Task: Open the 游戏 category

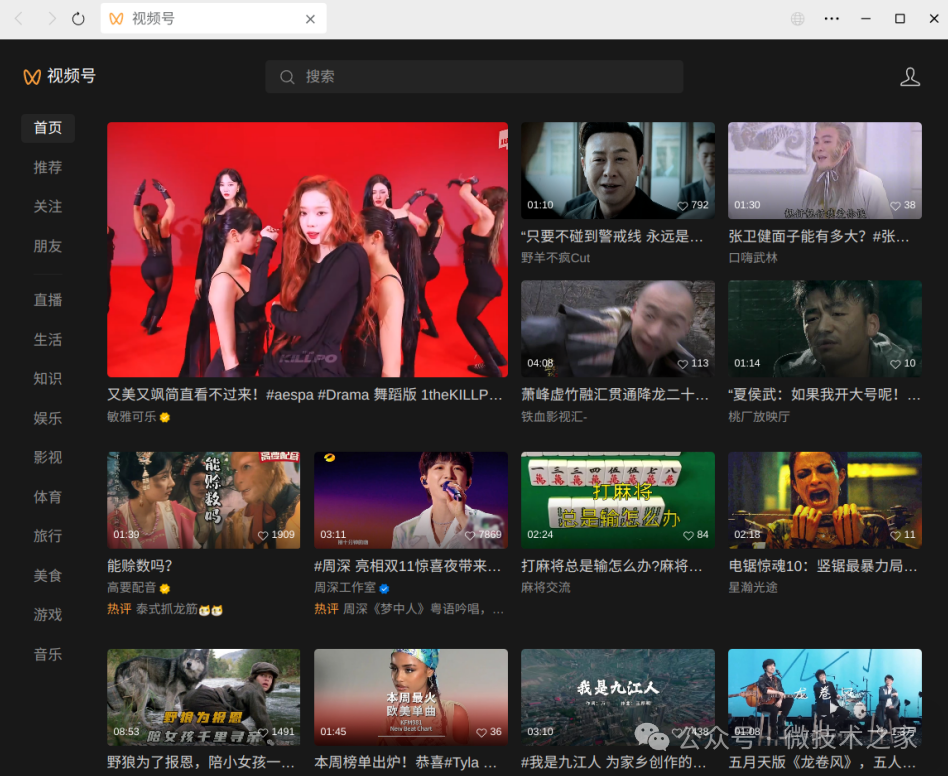Action: coord(48,615)
